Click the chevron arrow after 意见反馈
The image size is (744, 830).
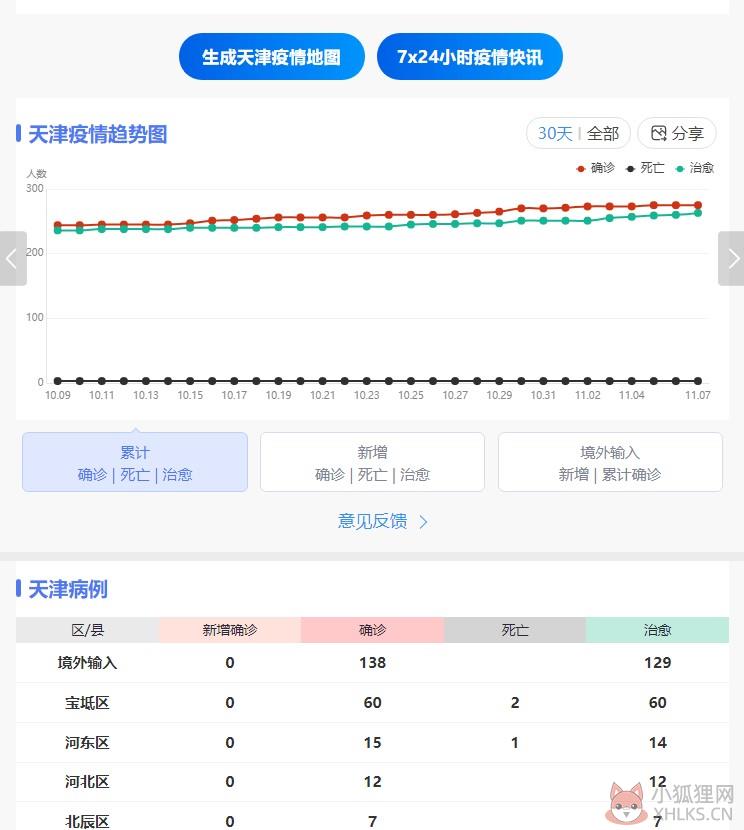pos(423,522)
